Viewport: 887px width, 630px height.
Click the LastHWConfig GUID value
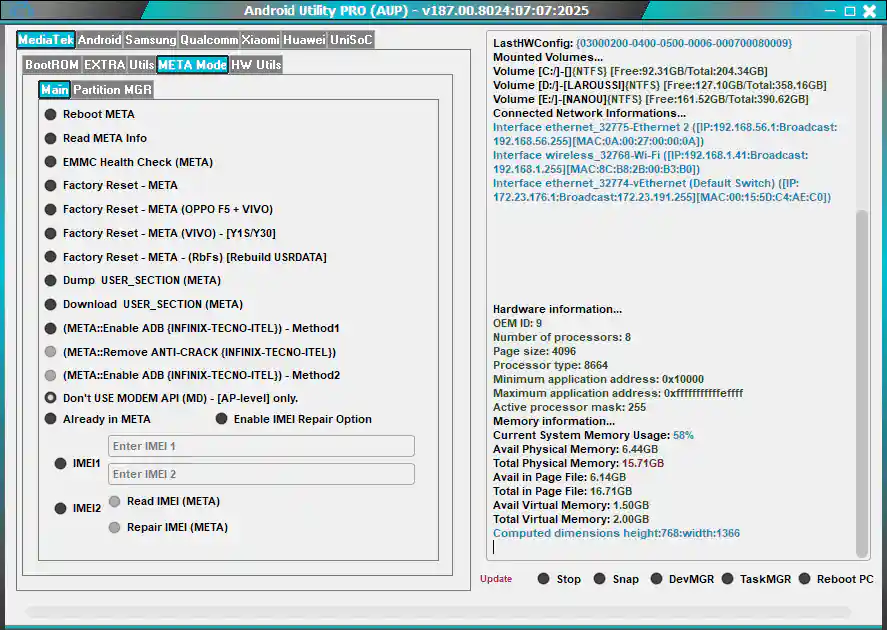pos(684,44)
